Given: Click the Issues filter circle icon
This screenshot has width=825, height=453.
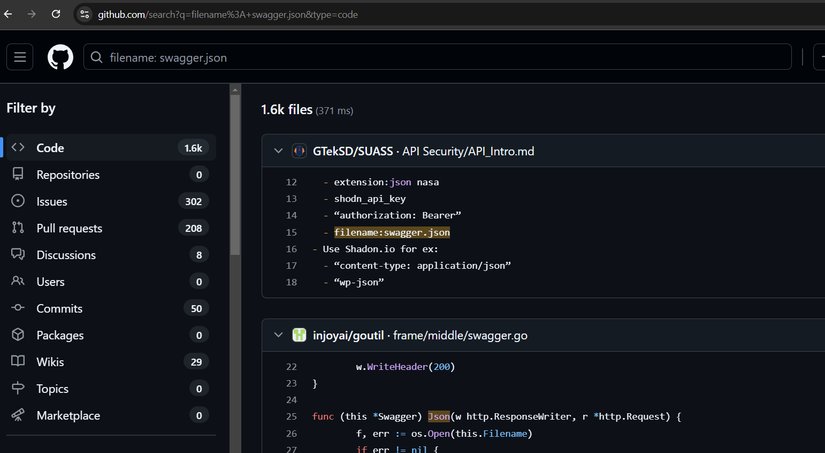Looking at the screenshot, I should point(18,201).
